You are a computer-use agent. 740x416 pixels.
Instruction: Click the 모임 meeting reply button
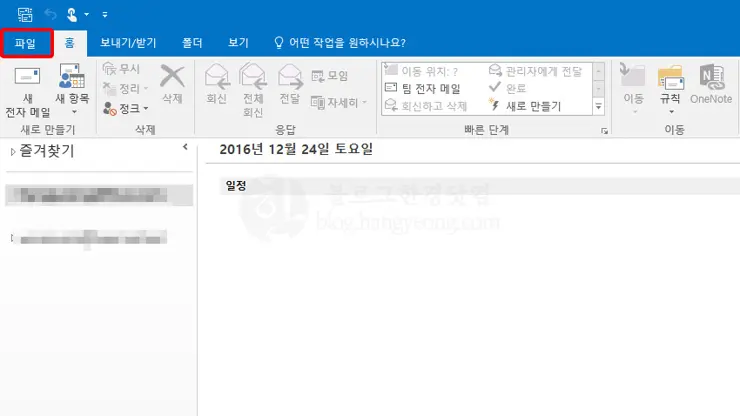point(330,76)
